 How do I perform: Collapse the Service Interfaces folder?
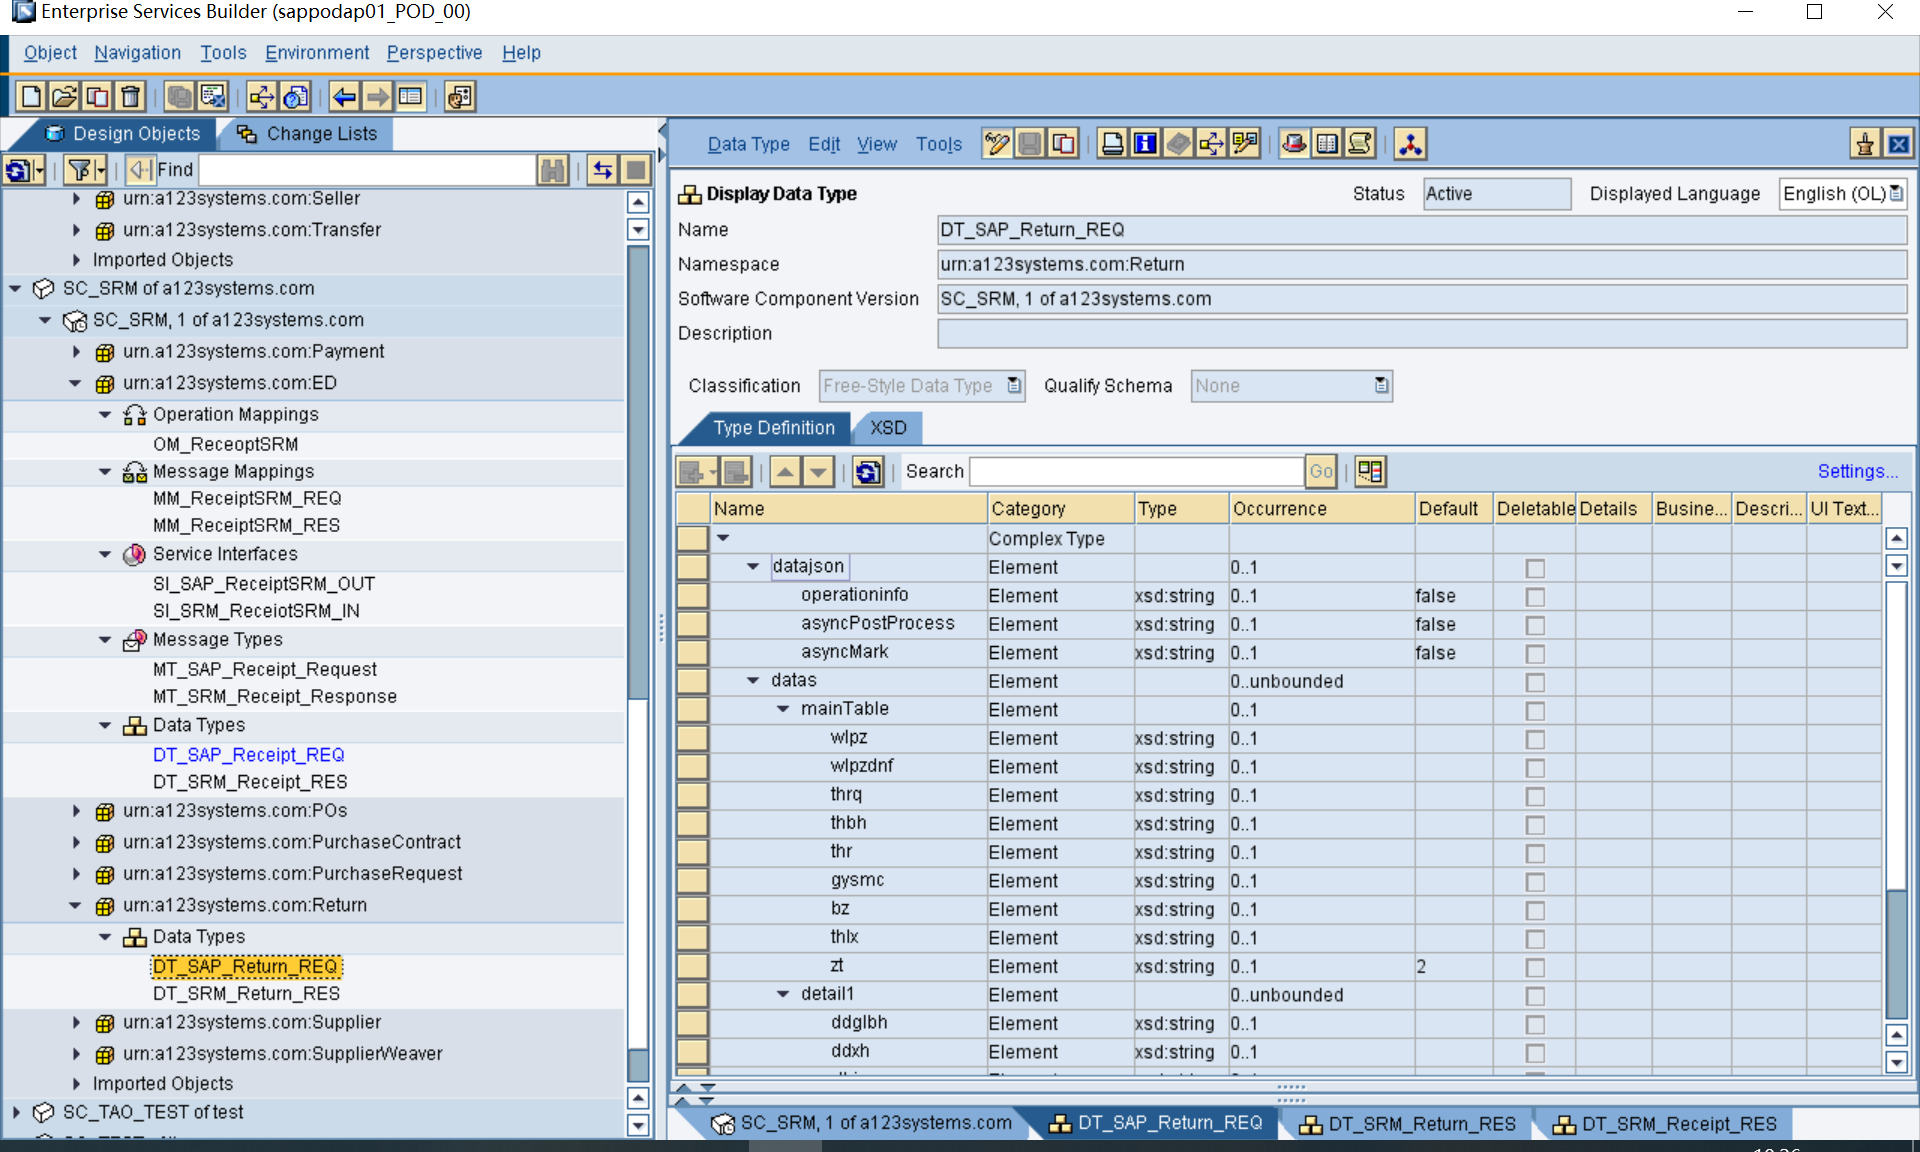coord(105,554)
